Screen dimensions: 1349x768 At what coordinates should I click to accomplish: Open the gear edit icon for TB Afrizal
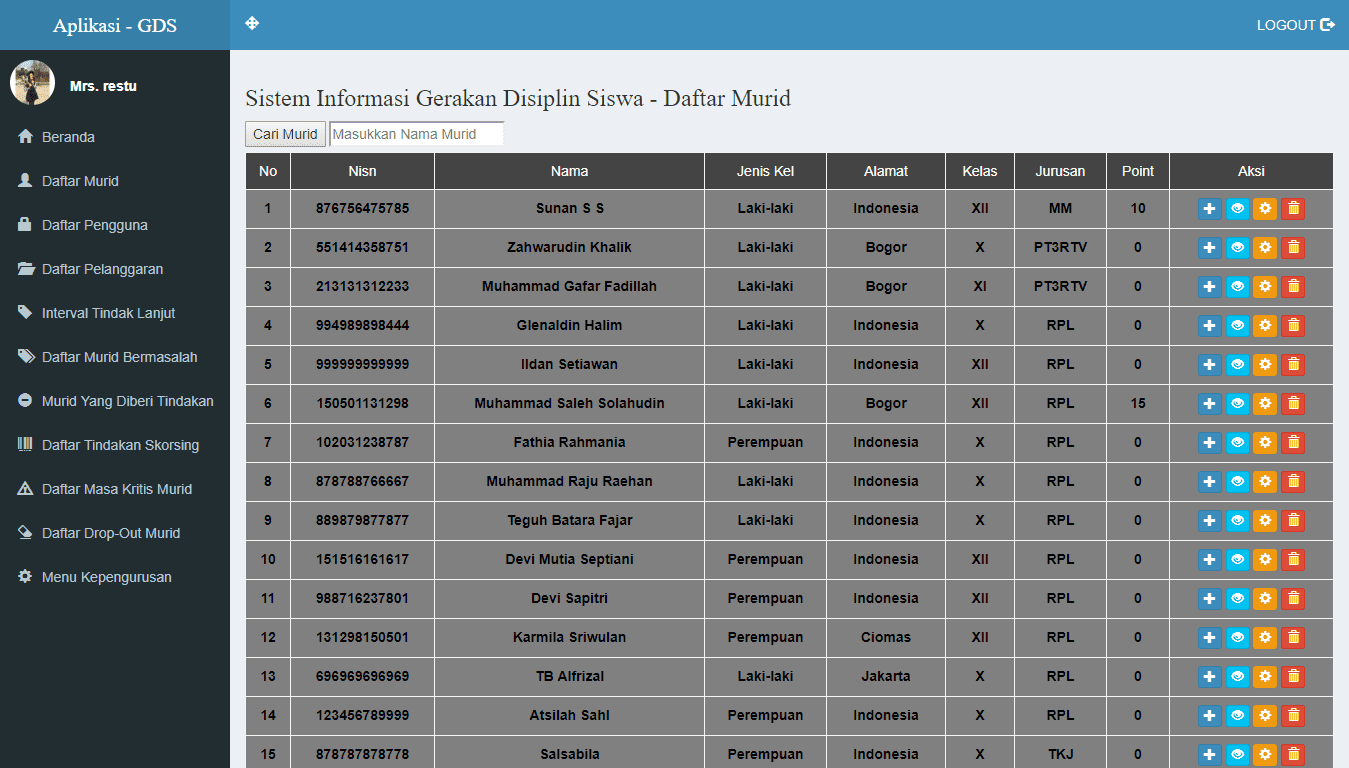pos(1265,676)
